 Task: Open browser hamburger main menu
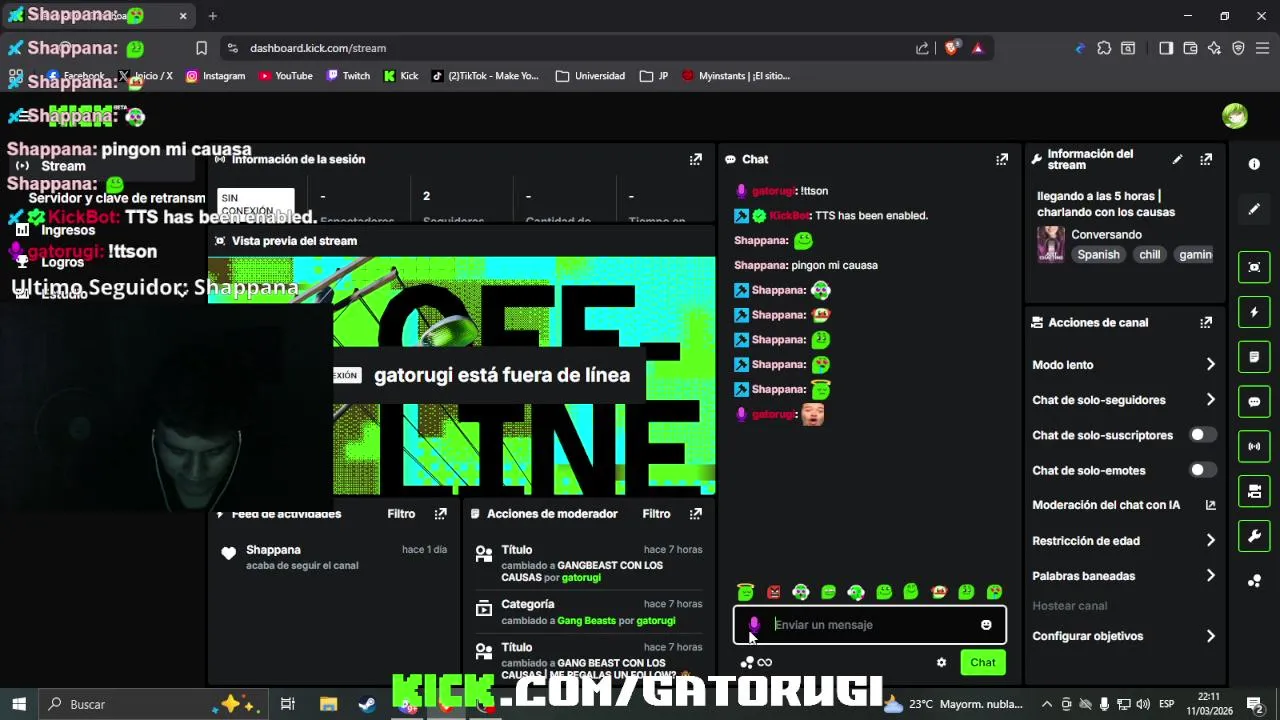point(1263,48)
